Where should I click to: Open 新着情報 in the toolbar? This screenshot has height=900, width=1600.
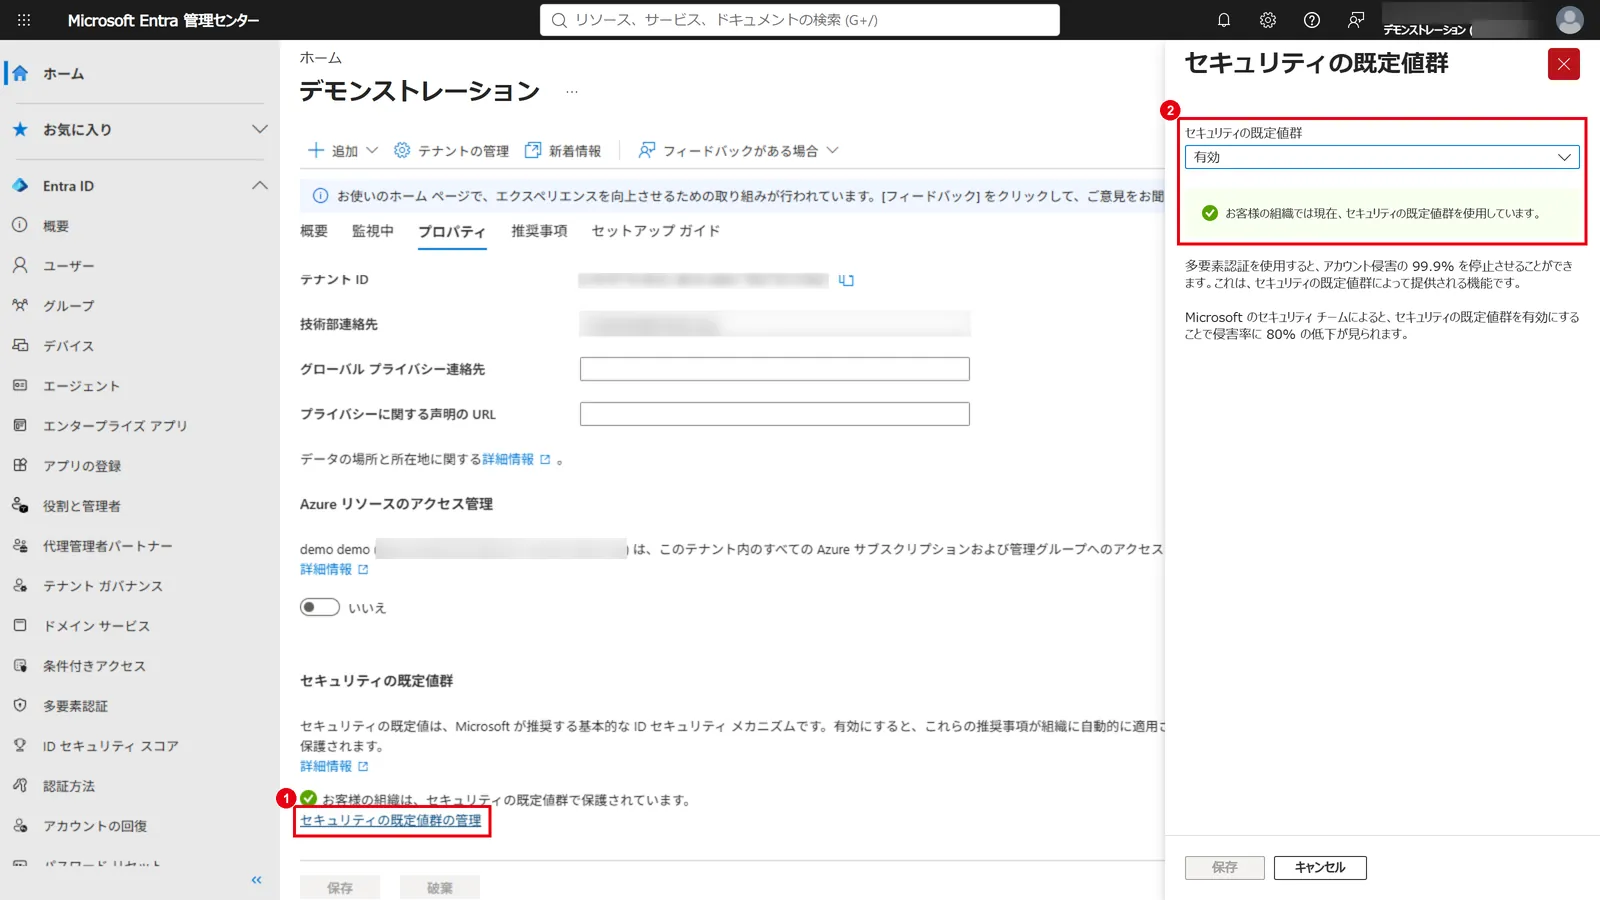coord(563,151)
